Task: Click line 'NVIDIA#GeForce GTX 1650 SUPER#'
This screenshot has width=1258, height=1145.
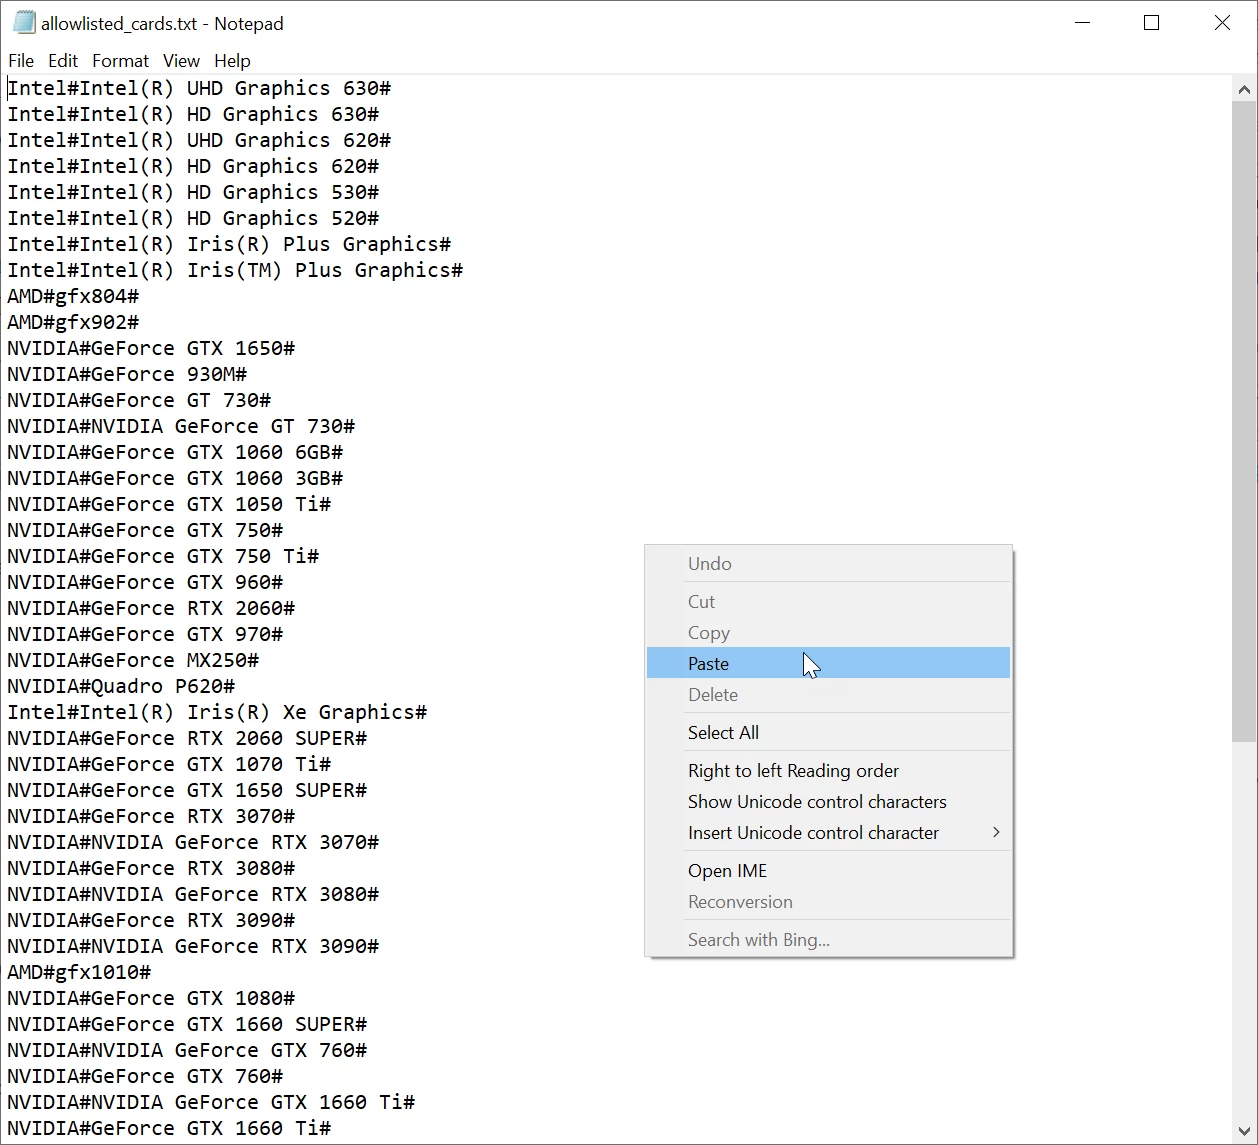Action: [187, 790]
